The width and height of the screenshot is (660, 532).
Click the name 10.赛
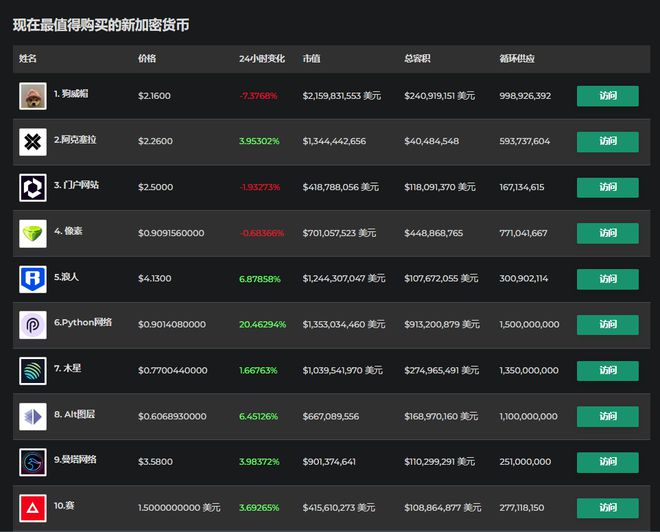coord(64,505)
